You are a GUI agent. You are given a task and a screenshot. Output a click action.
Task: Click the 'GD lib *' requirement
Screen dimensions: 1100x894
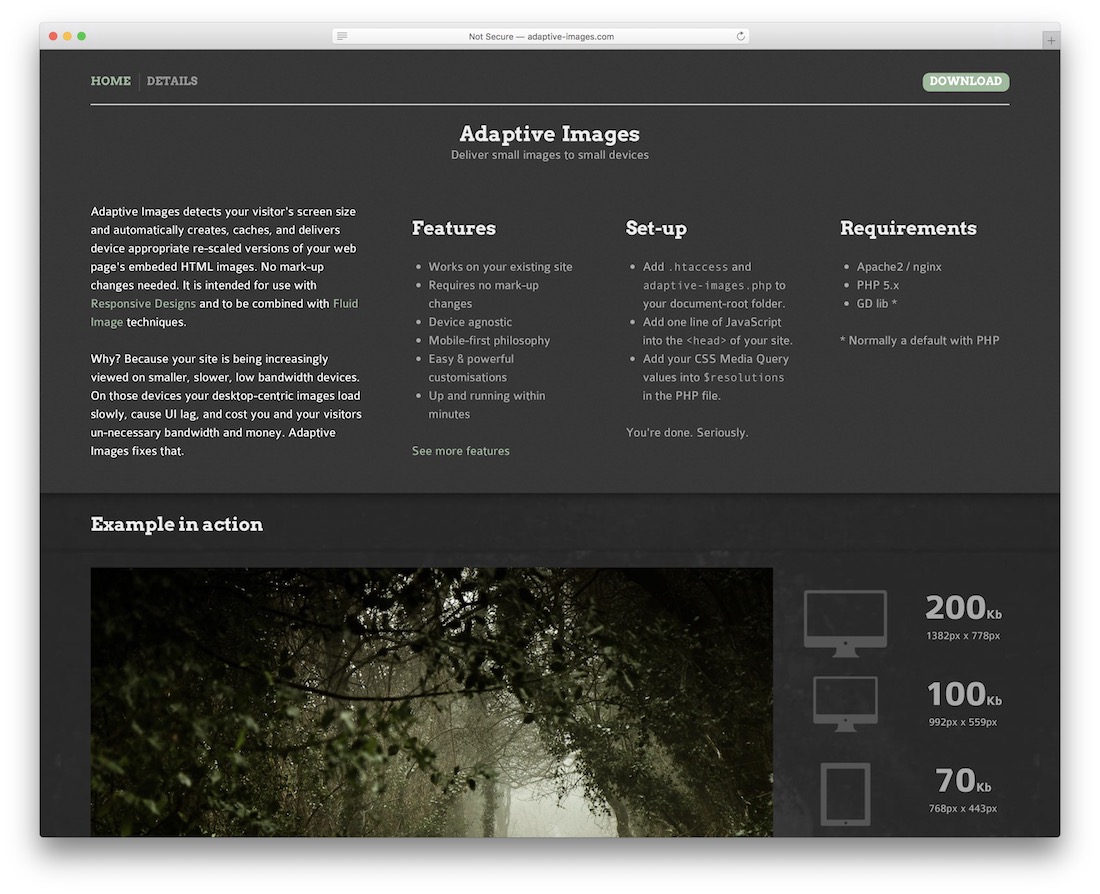click(x=876, y=303)
